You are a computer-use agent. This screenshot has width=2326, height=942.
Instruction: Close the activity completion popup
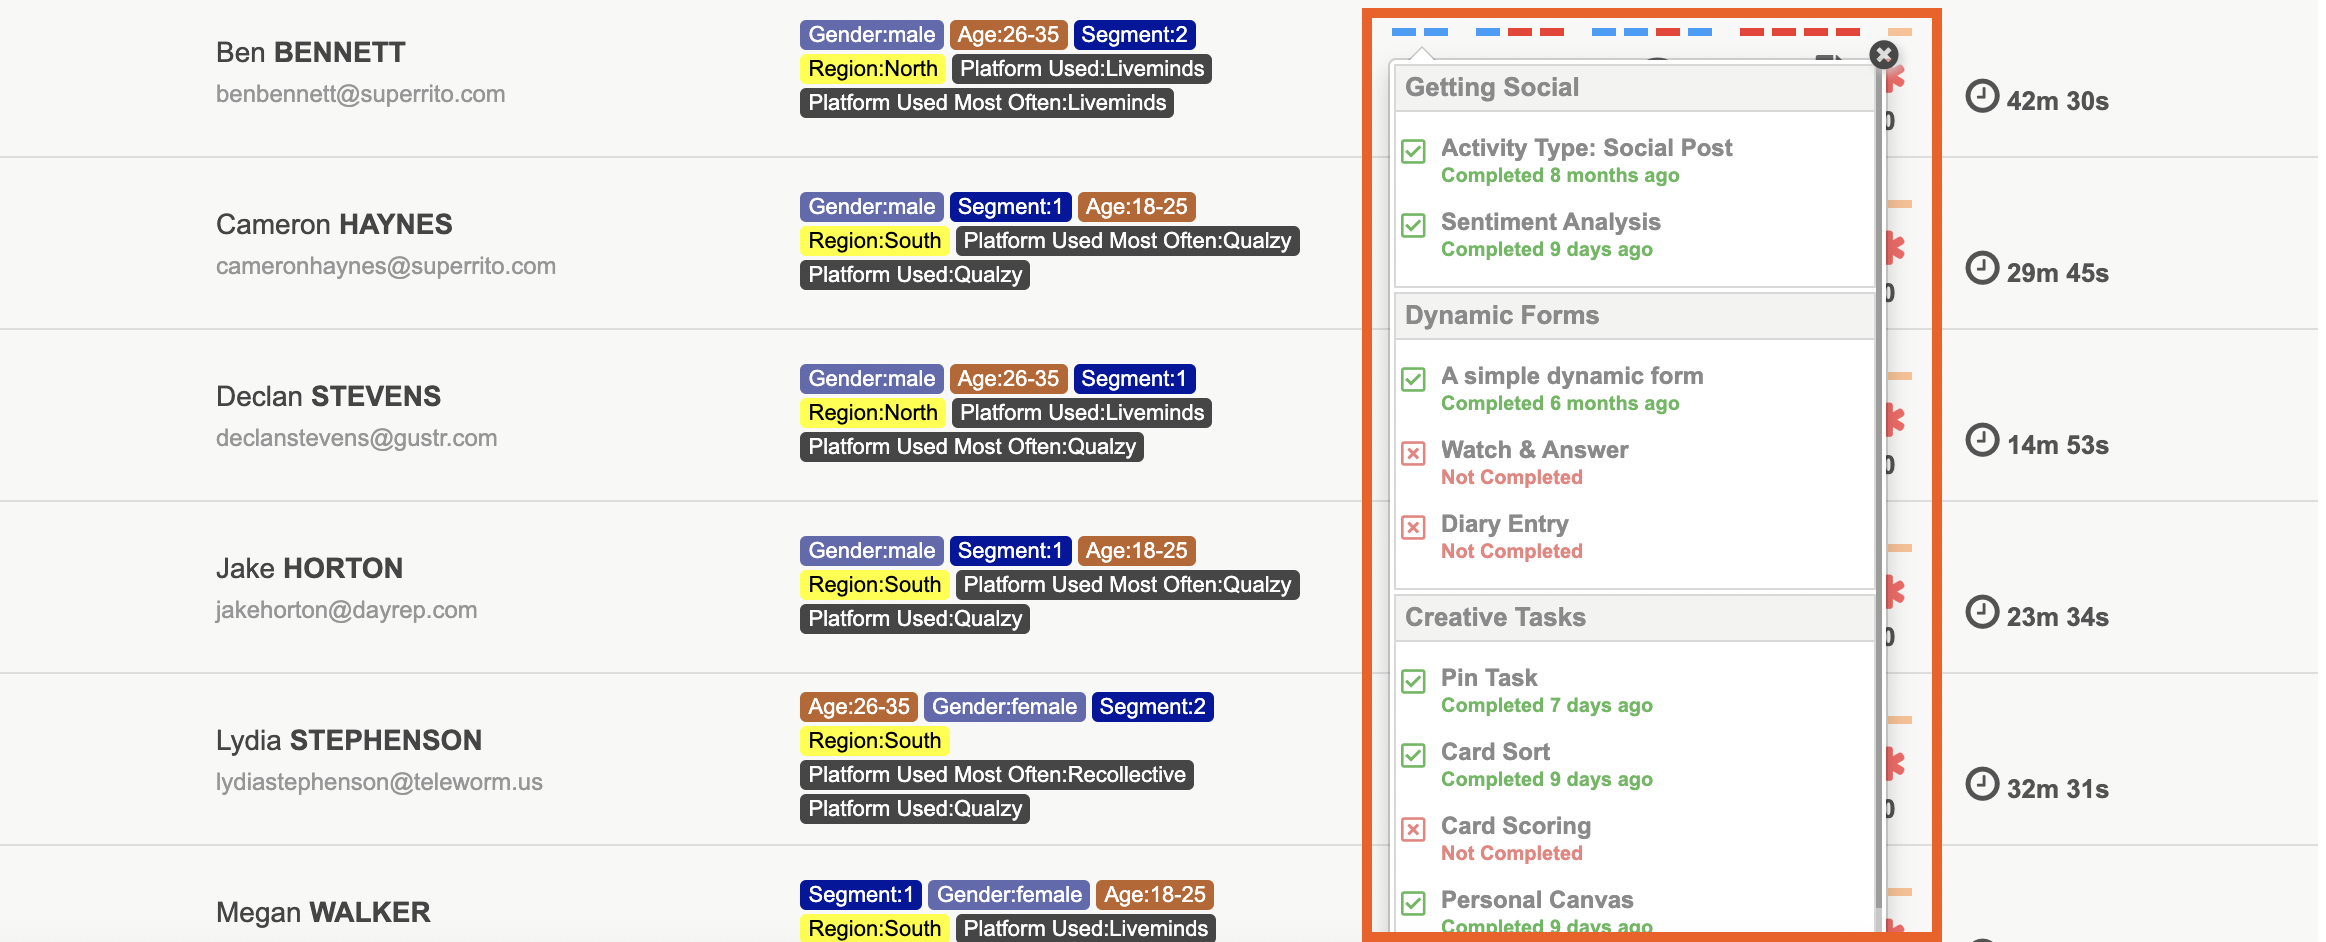(1883, 54)
